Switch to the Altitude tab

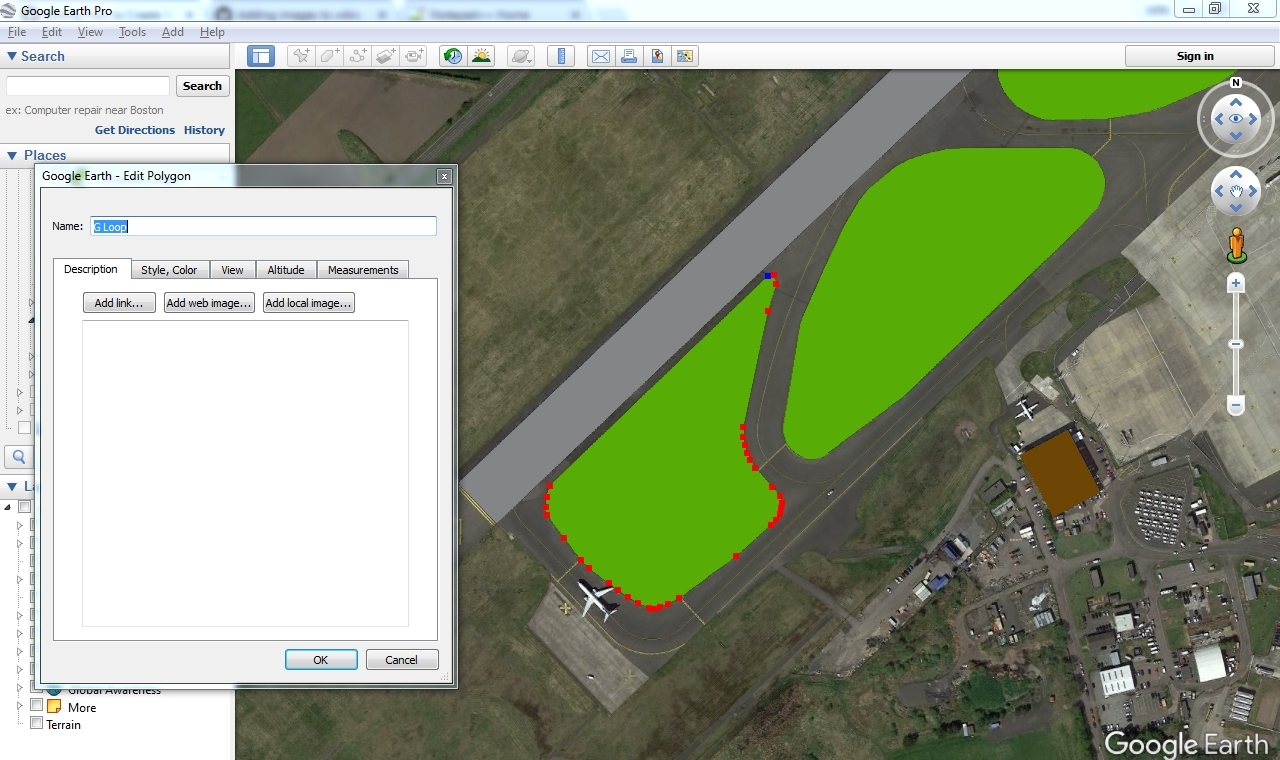pyautogui.click(x=286, y=270)
